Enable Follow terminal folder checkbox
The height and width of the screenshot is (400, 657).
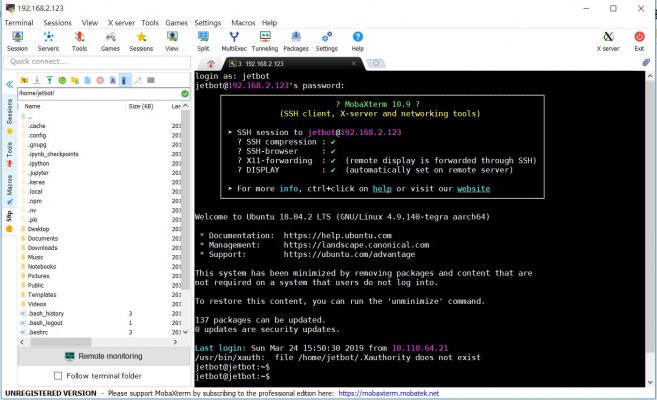(x=58, y=376)
